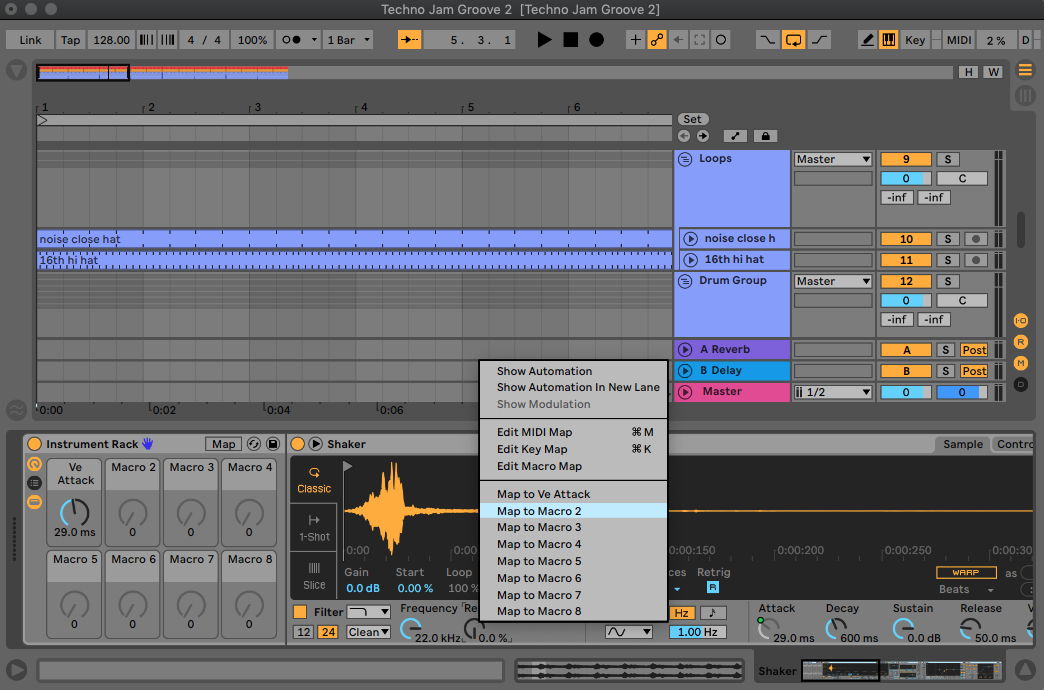Select Classic playback mode in the Shaker
The image size is (1044, 690).
pyautogui.click(x=313, y=482)
